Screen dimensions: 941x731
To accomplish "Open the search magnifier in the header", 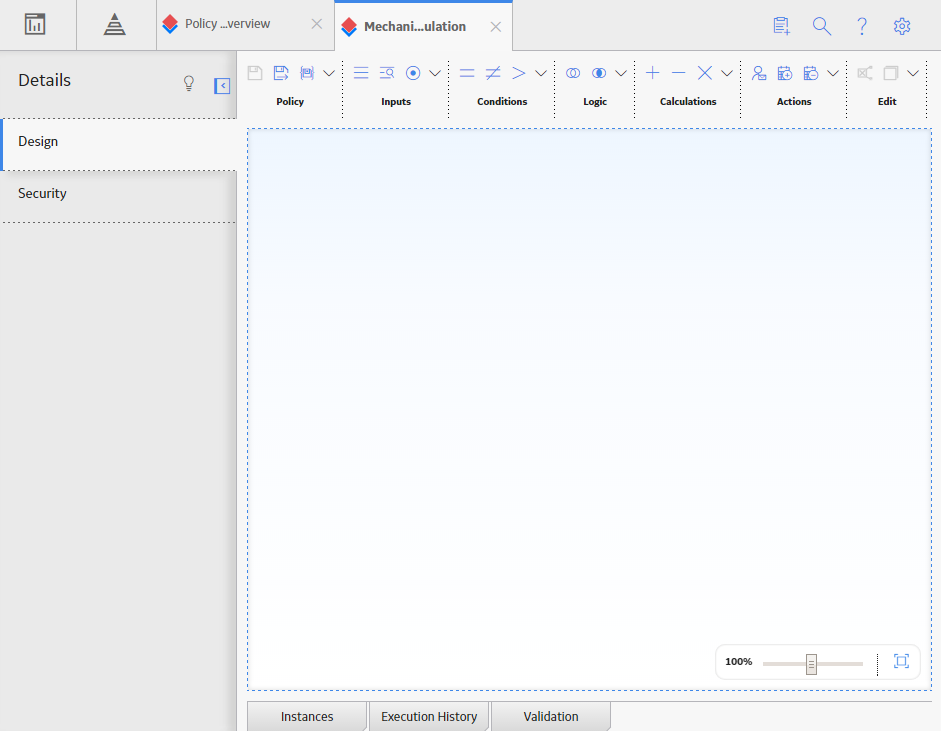I will click(822, 26).
